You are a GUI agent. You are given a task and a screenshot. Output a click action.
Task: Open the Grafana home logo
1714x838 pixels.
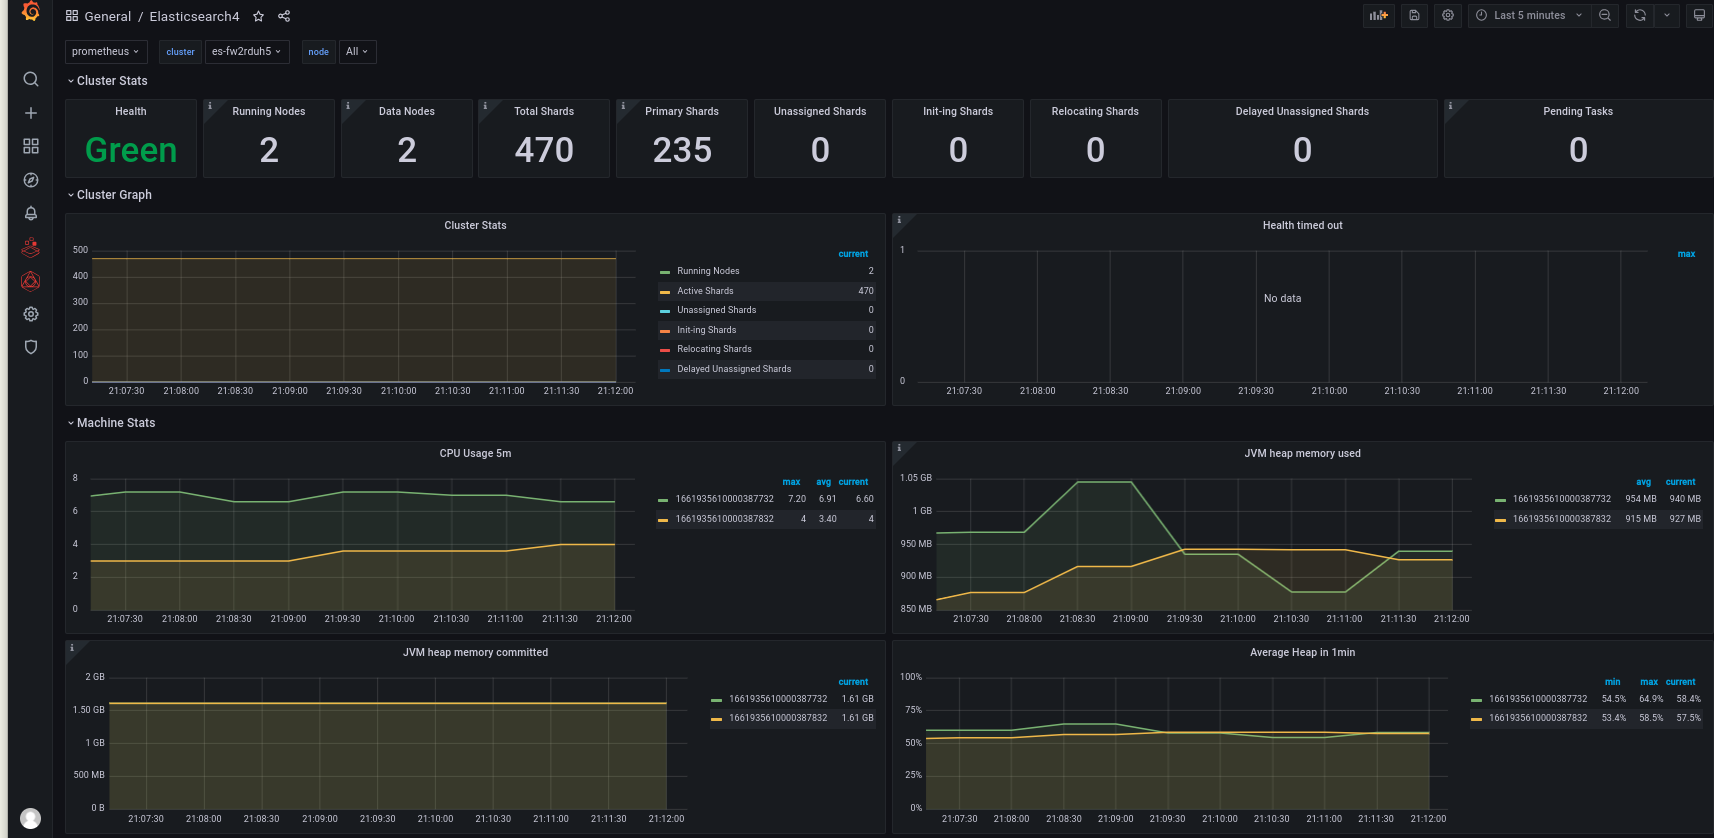click(31, 12)
